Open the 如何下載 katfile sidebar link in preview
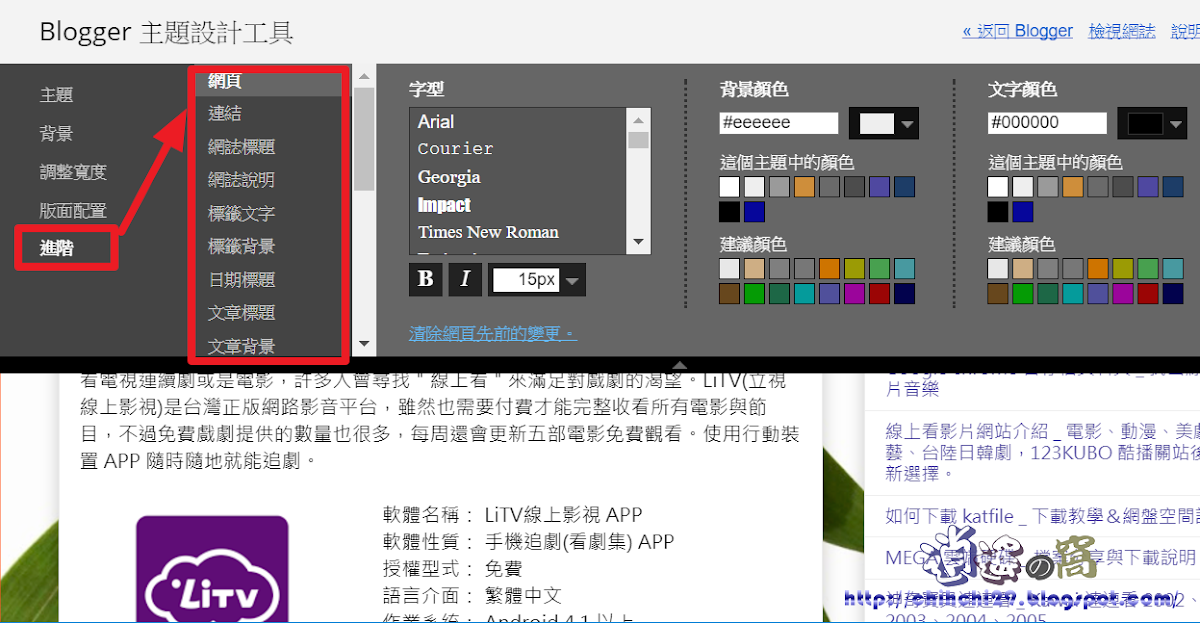This screenshot has height=623, width=1200. tap(1042, 516)
